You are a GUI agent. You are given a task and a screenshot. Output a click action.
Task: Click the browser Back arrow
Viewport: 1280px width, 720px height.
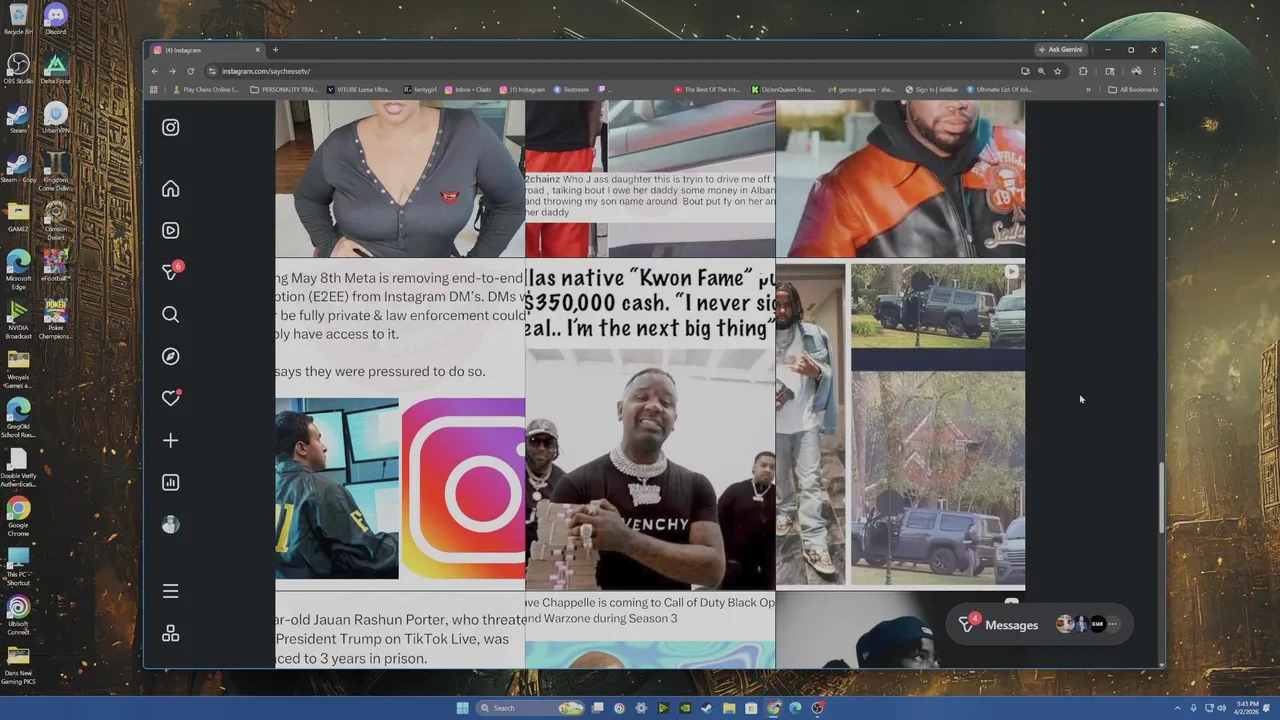(x=154, y=71)
